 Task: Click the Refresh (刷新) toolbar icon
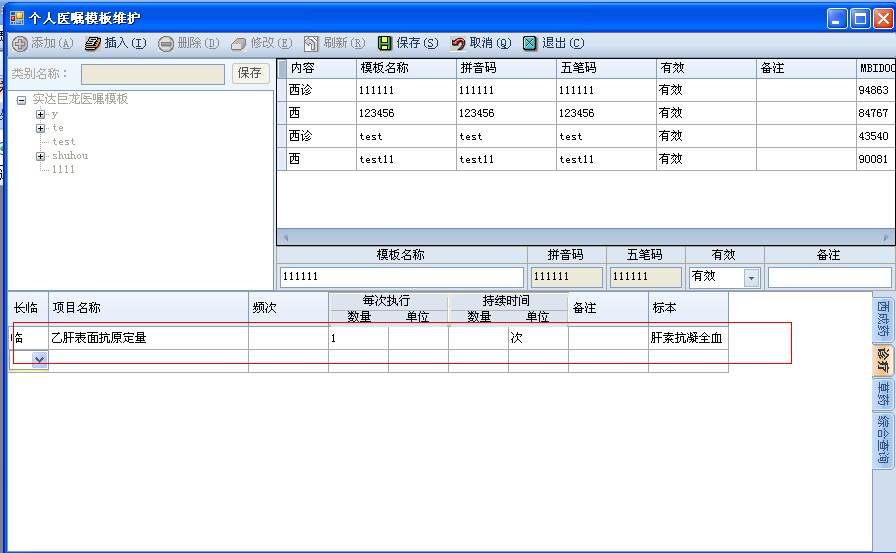pyautogui.click(x=311, y=43)
